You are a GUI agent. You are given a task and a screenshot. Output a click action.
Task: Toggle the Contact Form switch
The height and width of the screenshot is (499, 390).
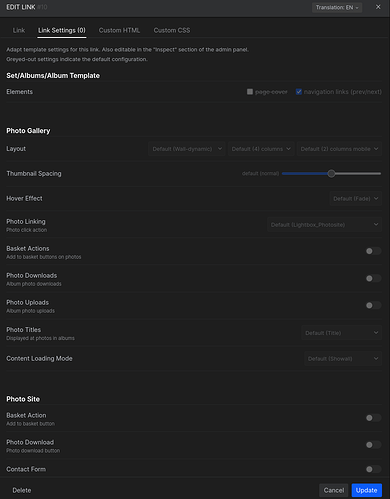click(x=373, y=469)
